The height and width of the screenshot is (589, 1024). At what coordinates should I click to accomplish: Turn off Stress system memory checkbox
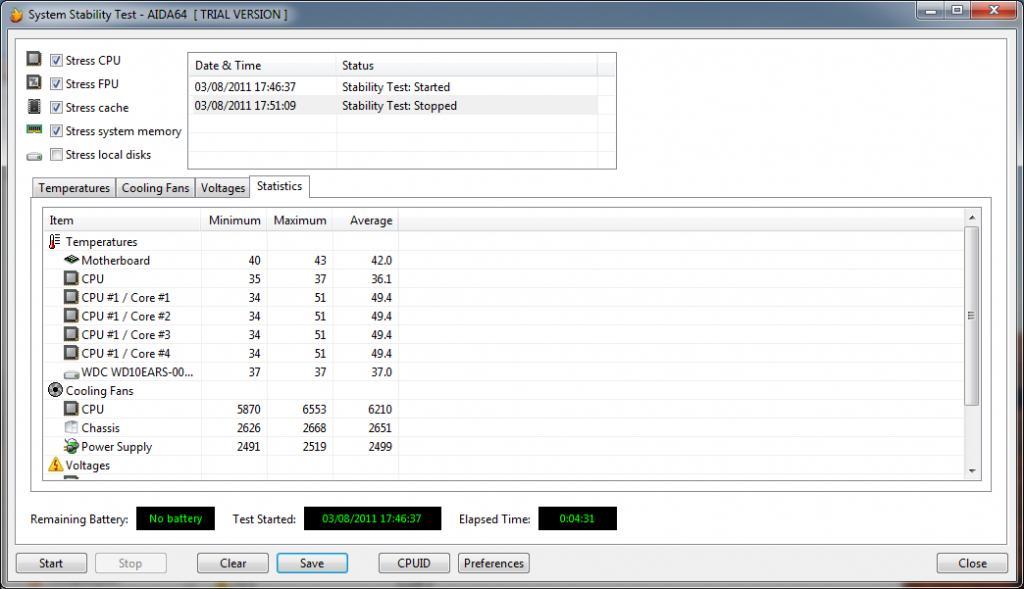(56, 131)
